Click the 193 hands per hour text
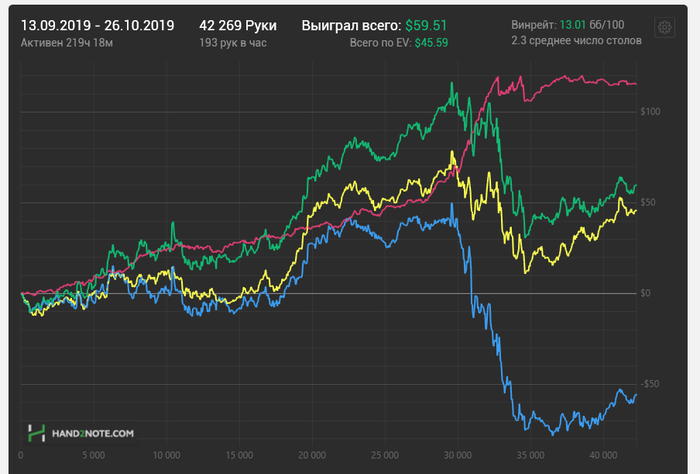Image resolution: width=700 pixels, height=474 pixels. pos(235,43)
